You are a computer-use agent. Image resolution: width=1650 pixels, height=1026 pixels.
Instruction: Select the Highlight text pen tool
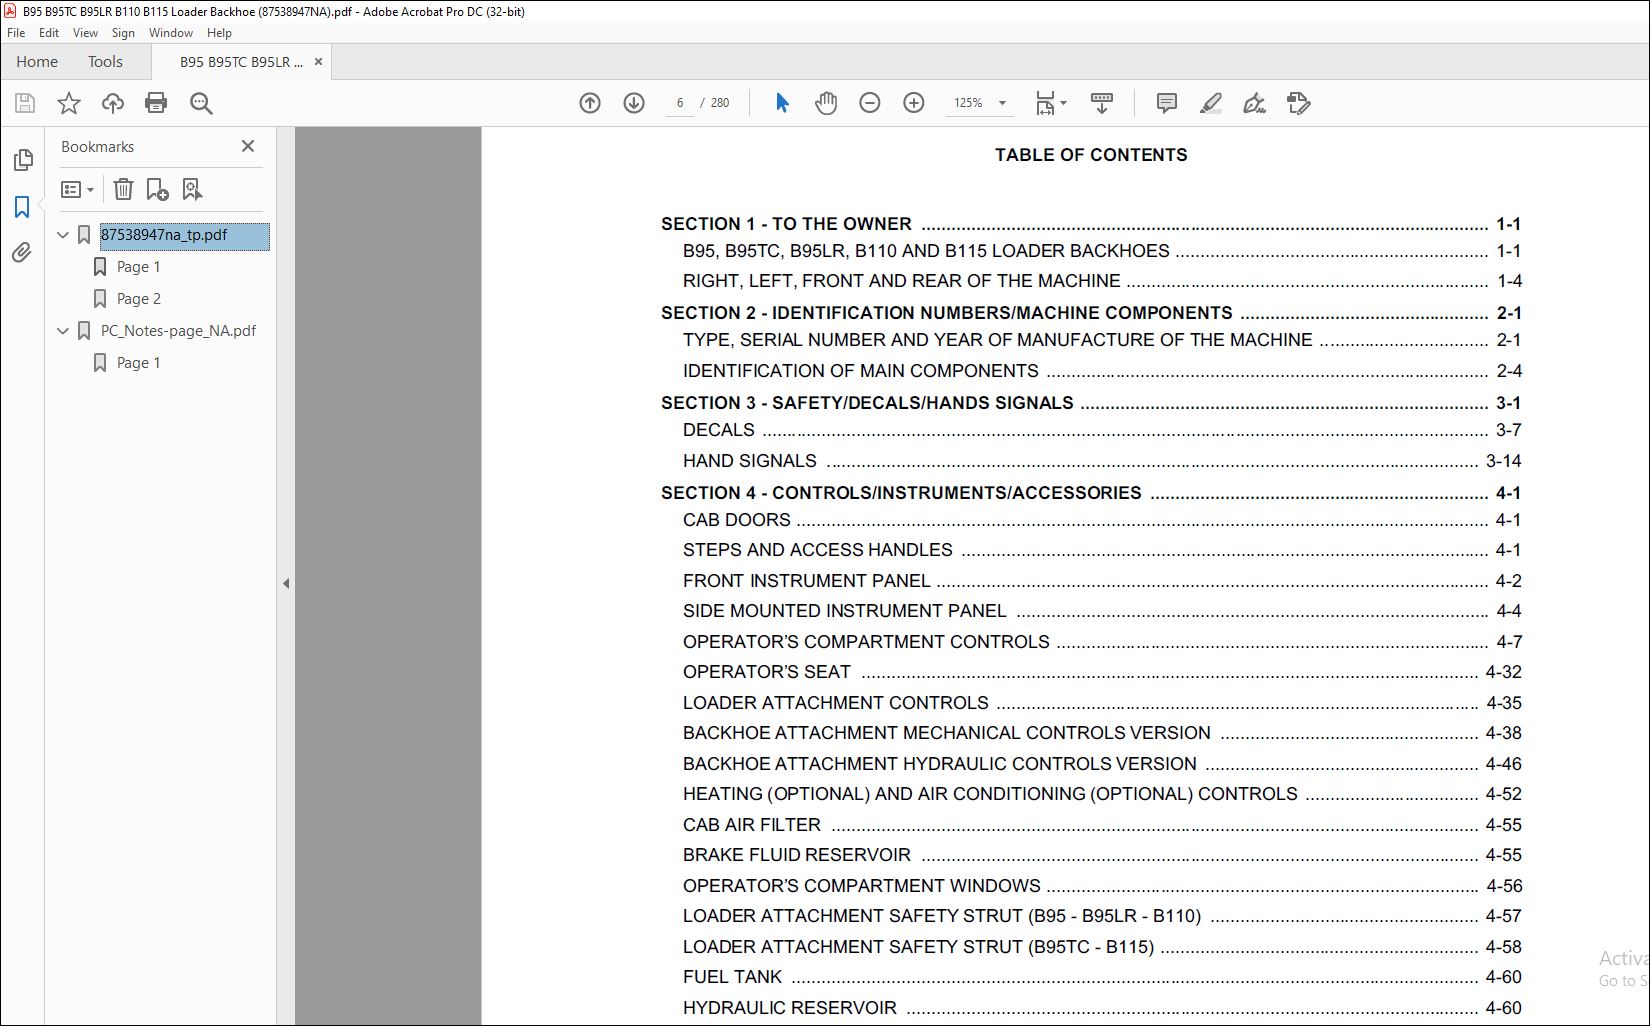pyautogui.click(x=1210, y=103)
